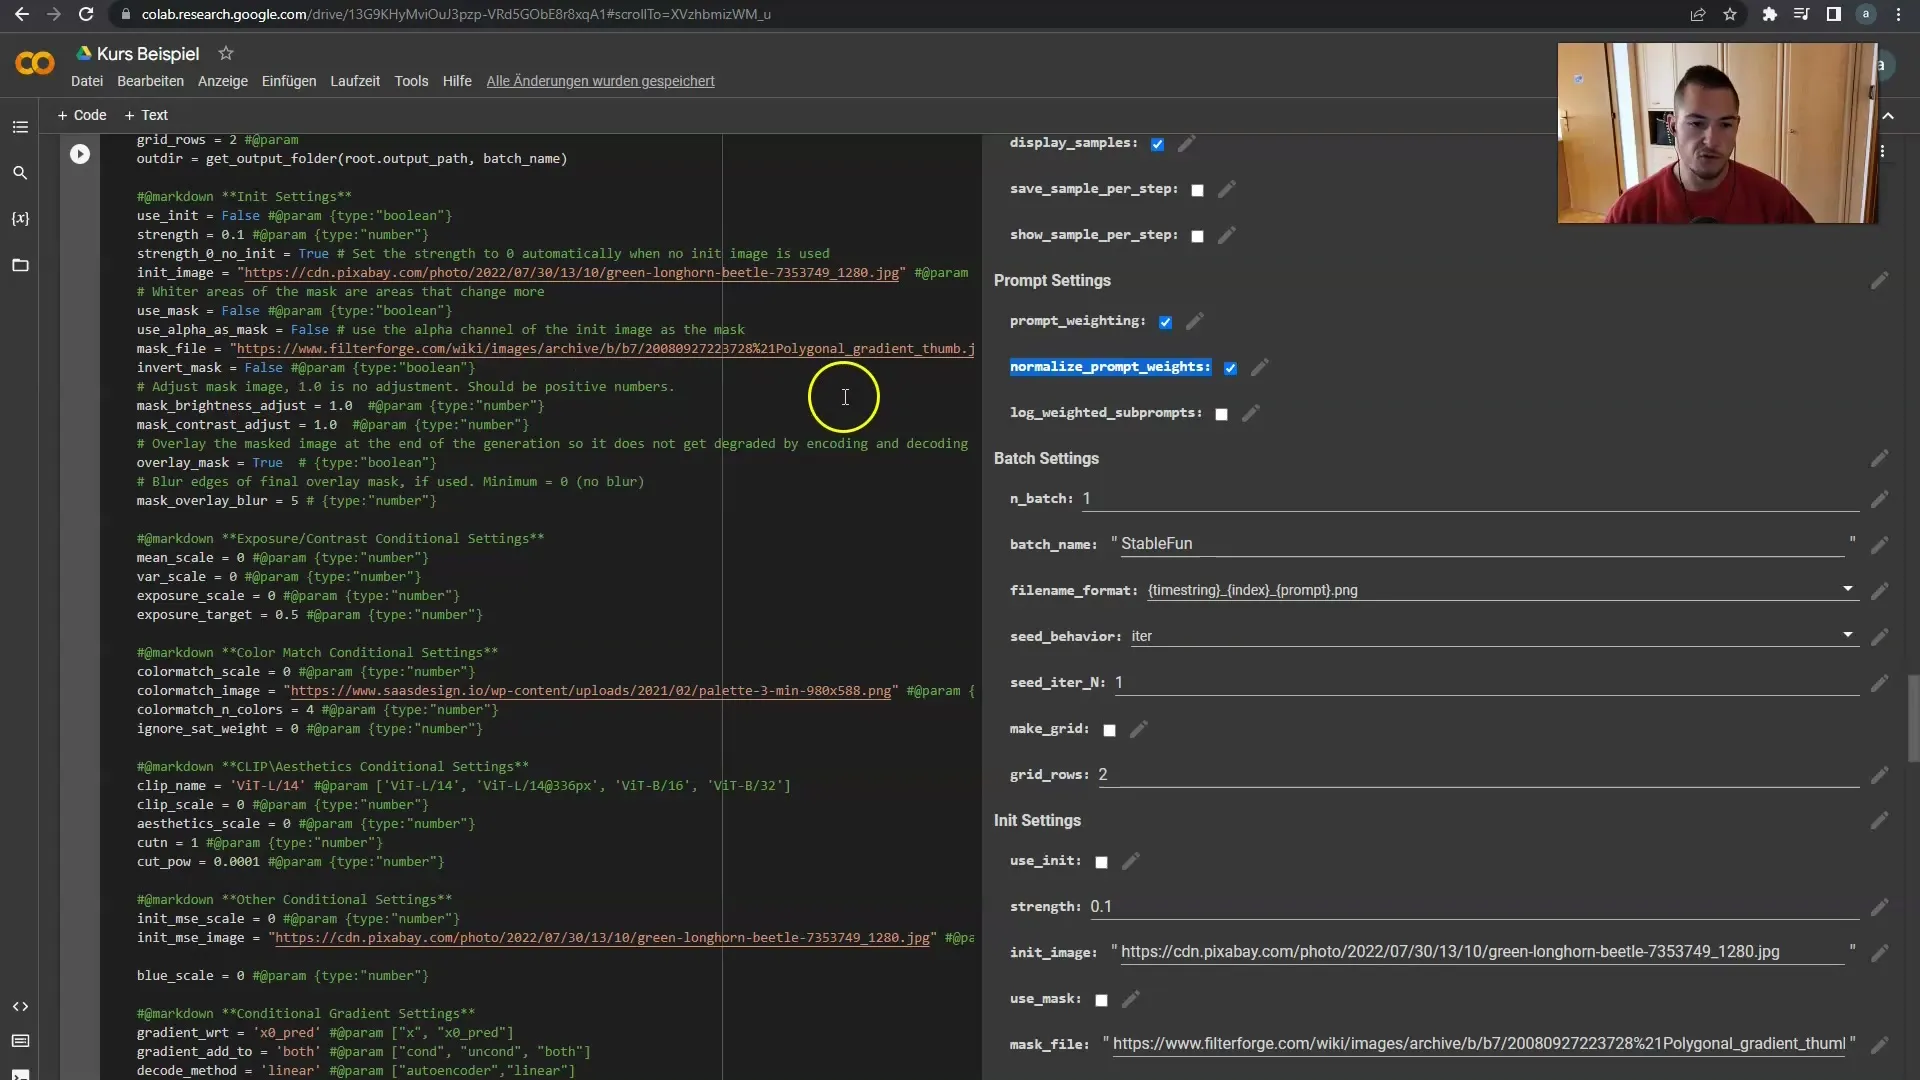
Task: Open the files folder sidebar icon
Action: 20,265
